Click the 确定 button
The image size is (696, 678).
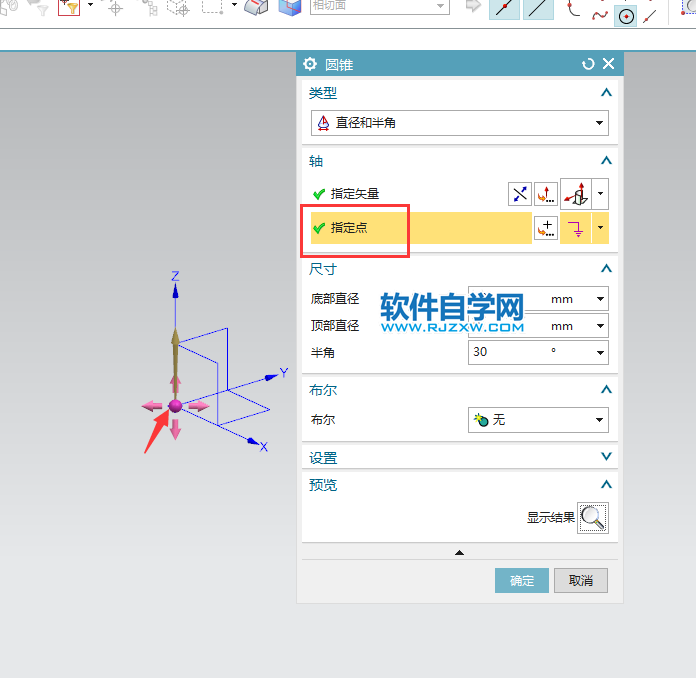pyautogui.click(x=522, y=580)
